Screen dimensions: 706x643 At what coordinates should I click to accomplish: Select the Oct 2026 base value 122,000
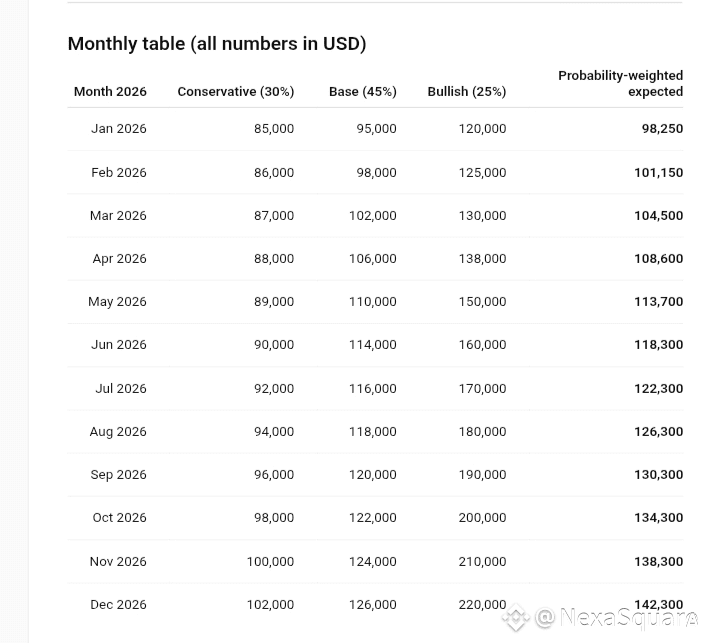(x=372, y=517)
